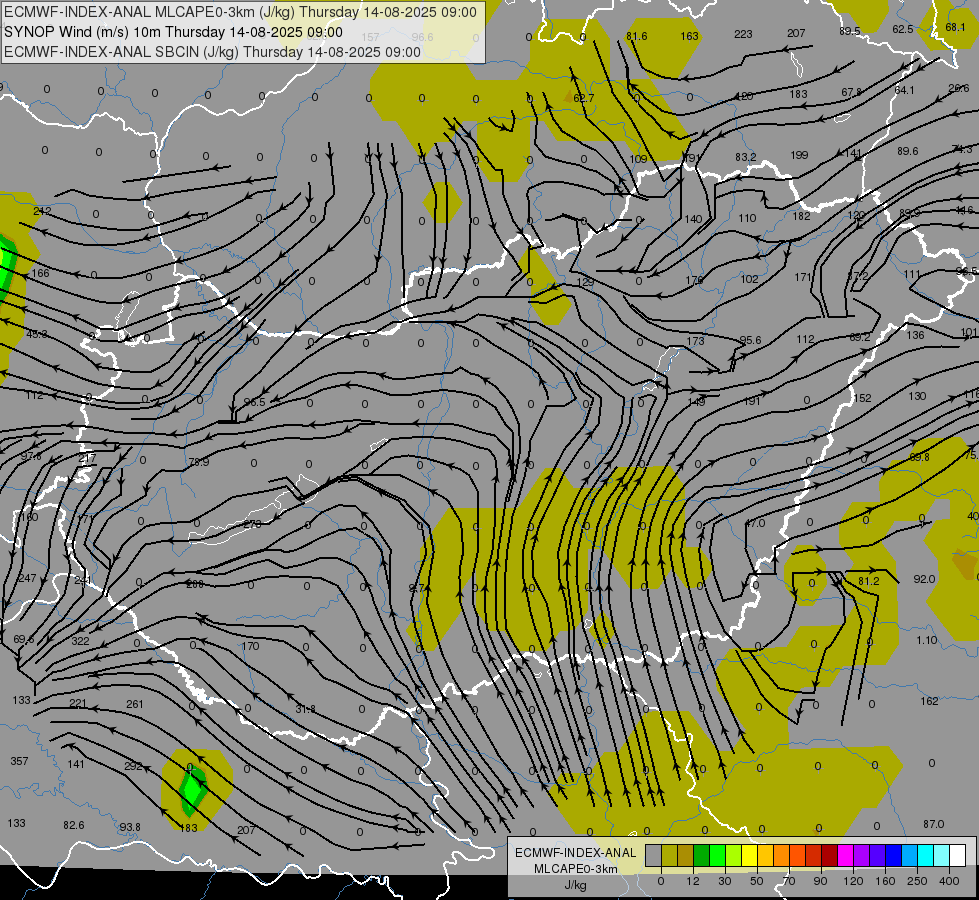Click the legend tick label 50

[x=757, y=881]
